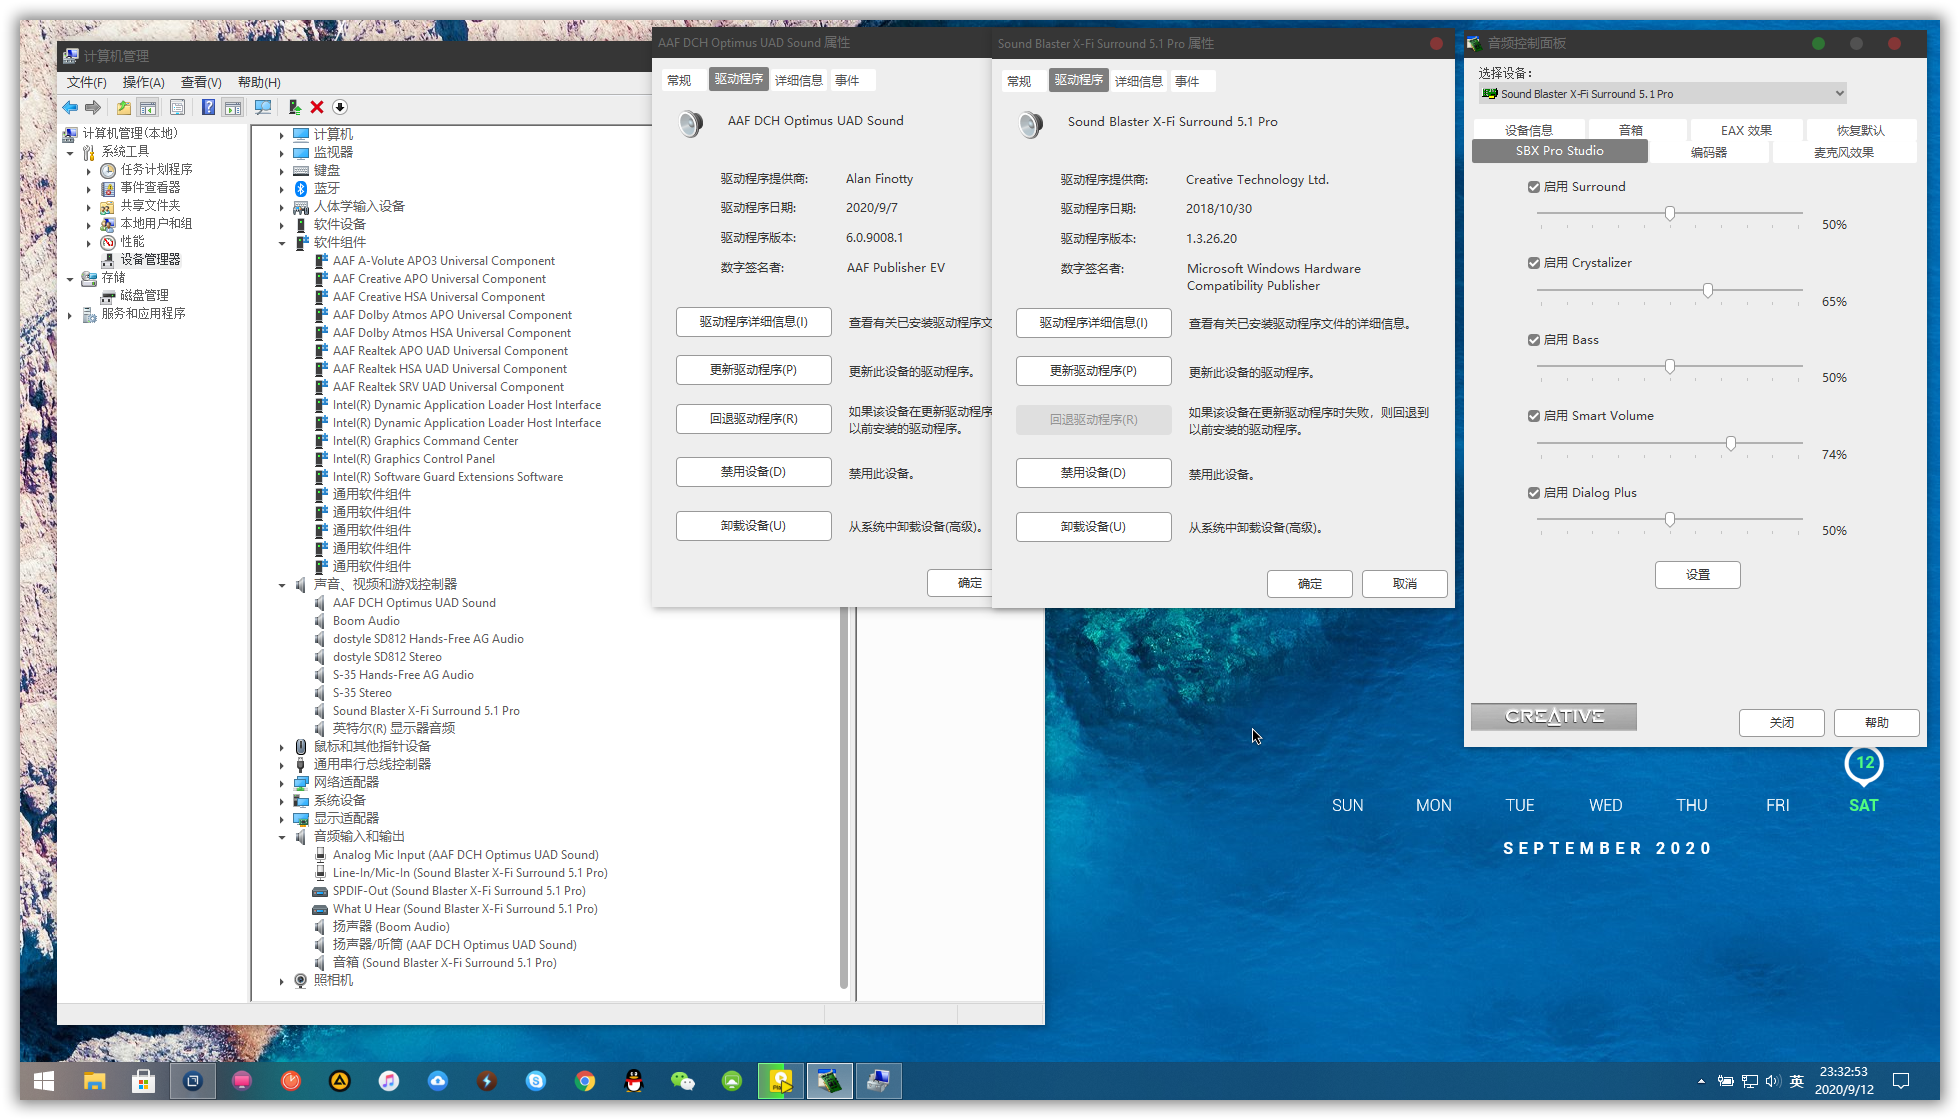Toggle the Smart Volume enable checkbox
The height and width of the screenshot is (1120, 1960).
(x=1534, y=416)
